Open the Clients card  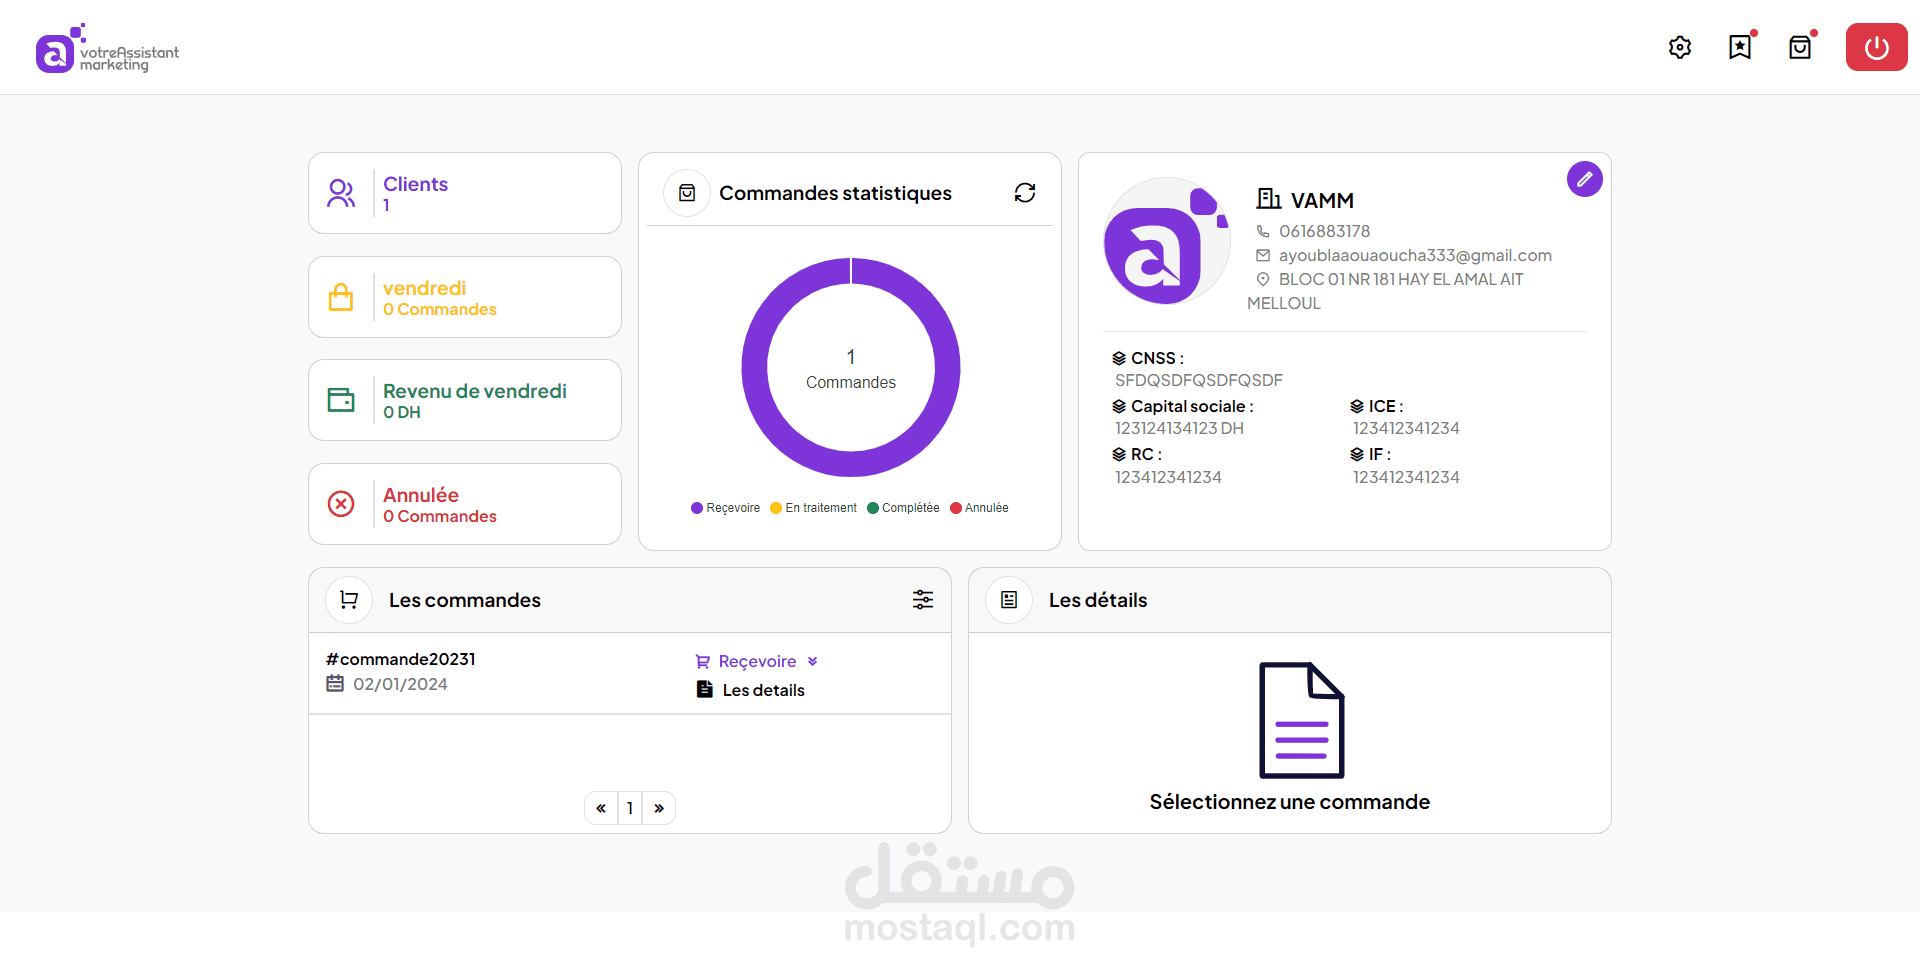point(465,193)
